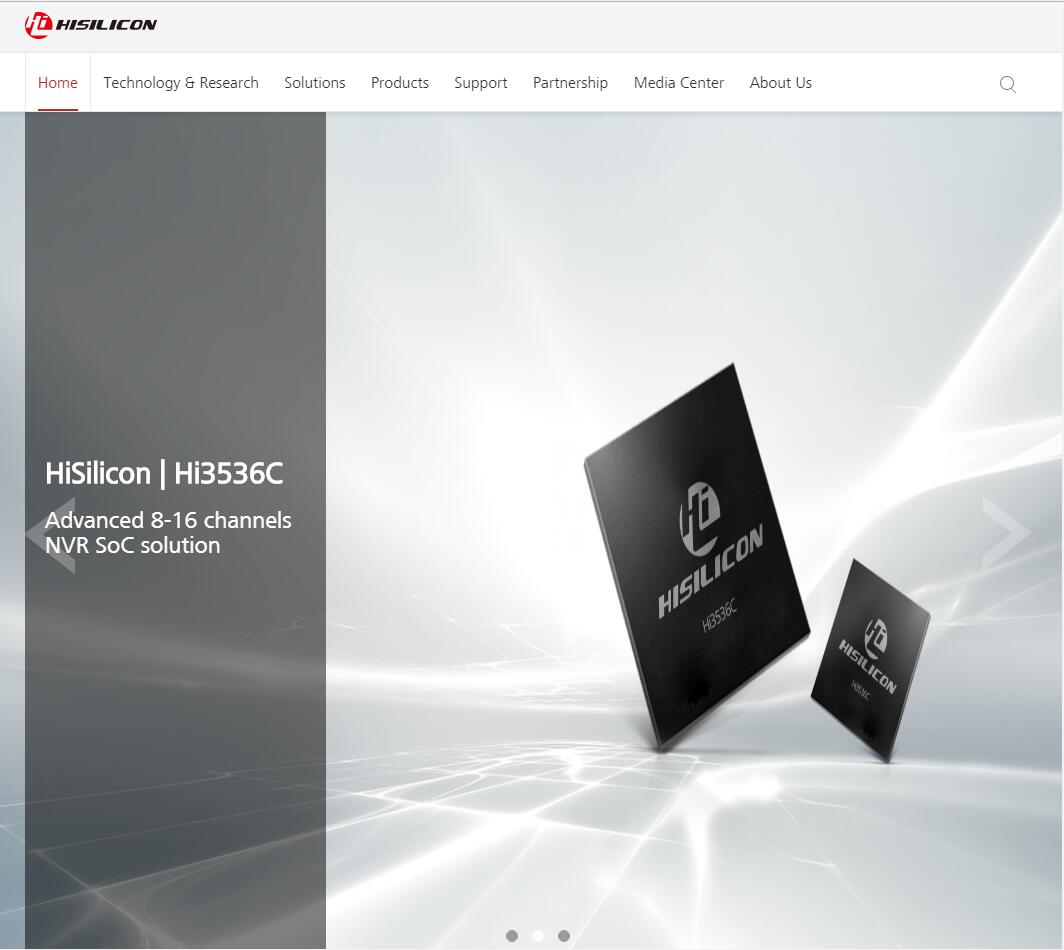This screenshot has height=950, width=1064.
Task: Open the Media Center menu
Action: point(679,83)
